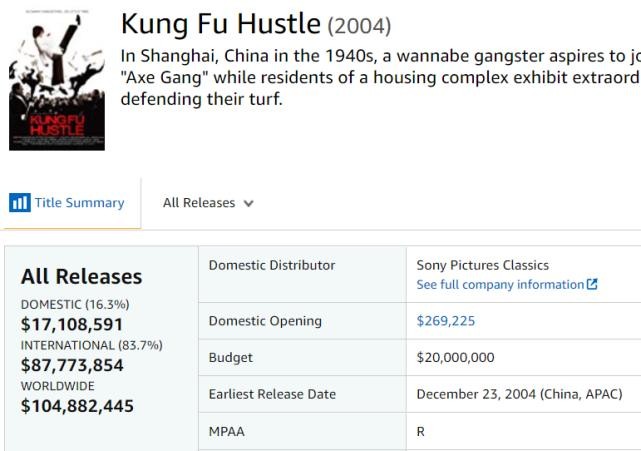Click the All Releases chevron arrow
Image resolution: width=641 pixels, height=451 pixels.
pos(248,203)
